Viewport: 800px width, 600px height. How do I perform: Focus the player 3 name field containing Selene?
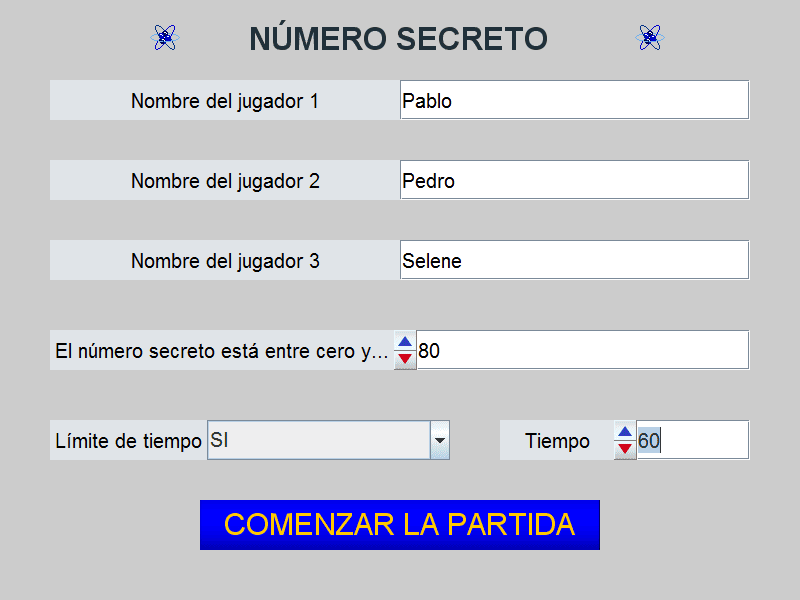(574, 260)
